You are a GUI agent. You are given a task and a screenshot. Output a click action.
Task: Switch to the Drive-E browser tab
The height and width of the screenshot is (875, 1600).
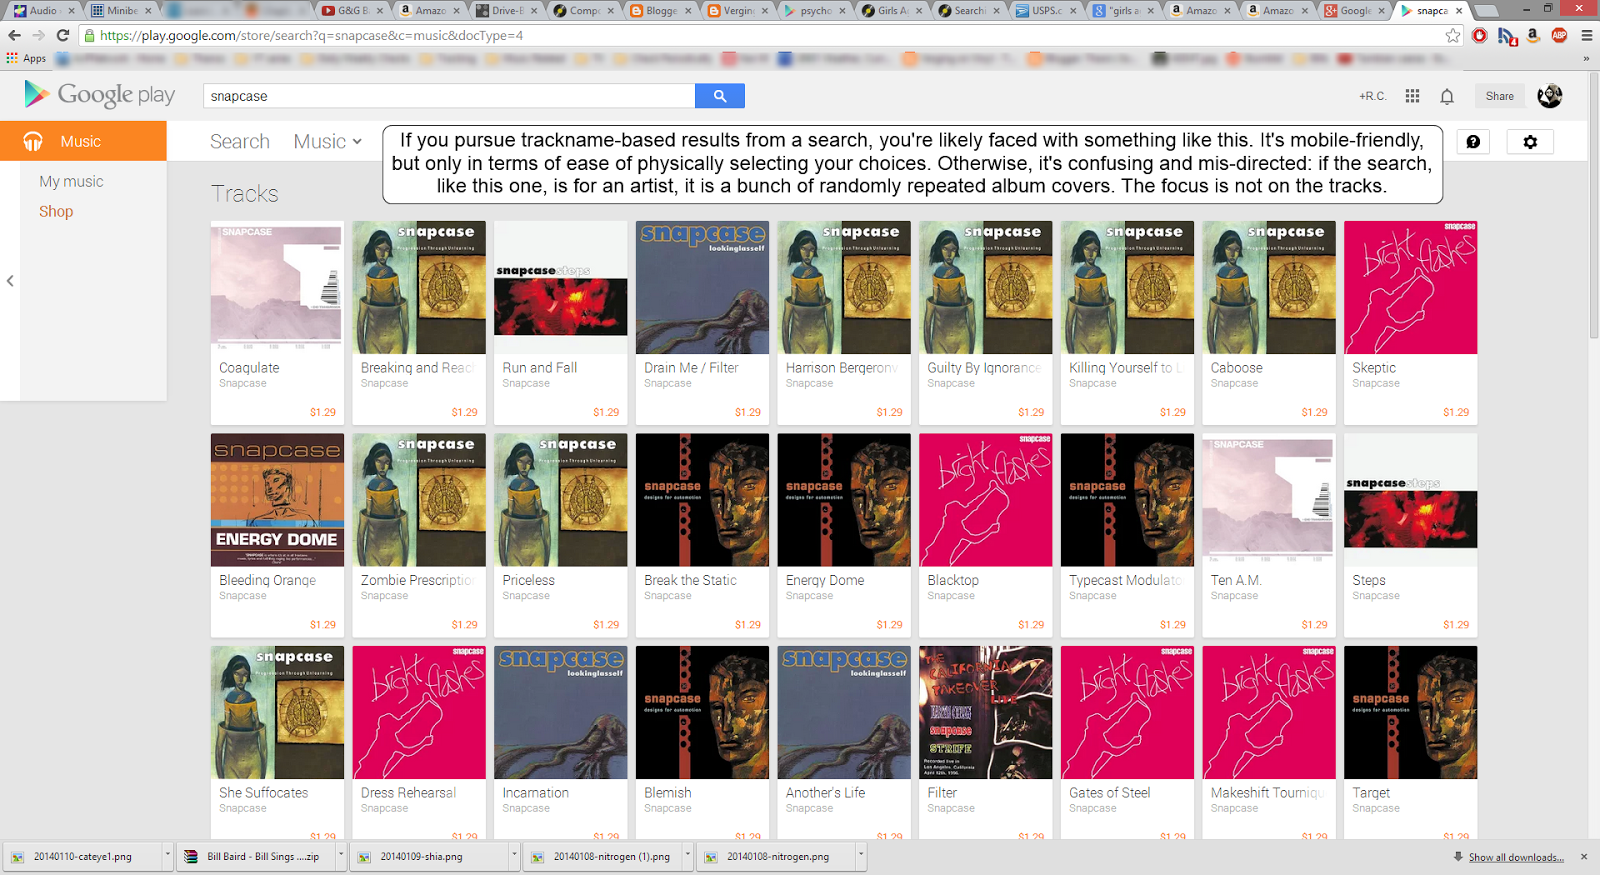507,11
